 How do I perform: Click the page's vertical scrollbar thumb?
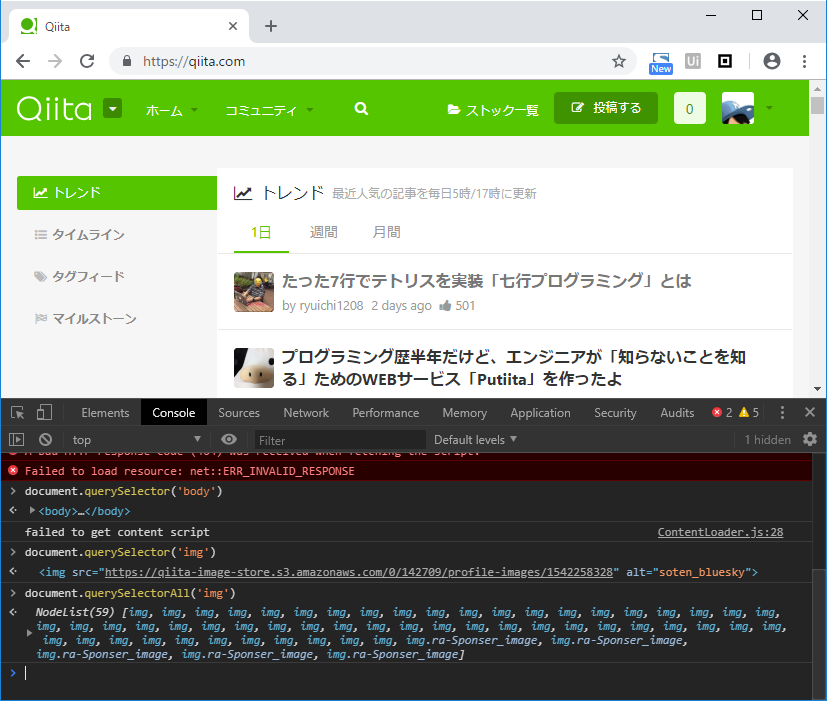pyautogui.click(x=817, y=105)
